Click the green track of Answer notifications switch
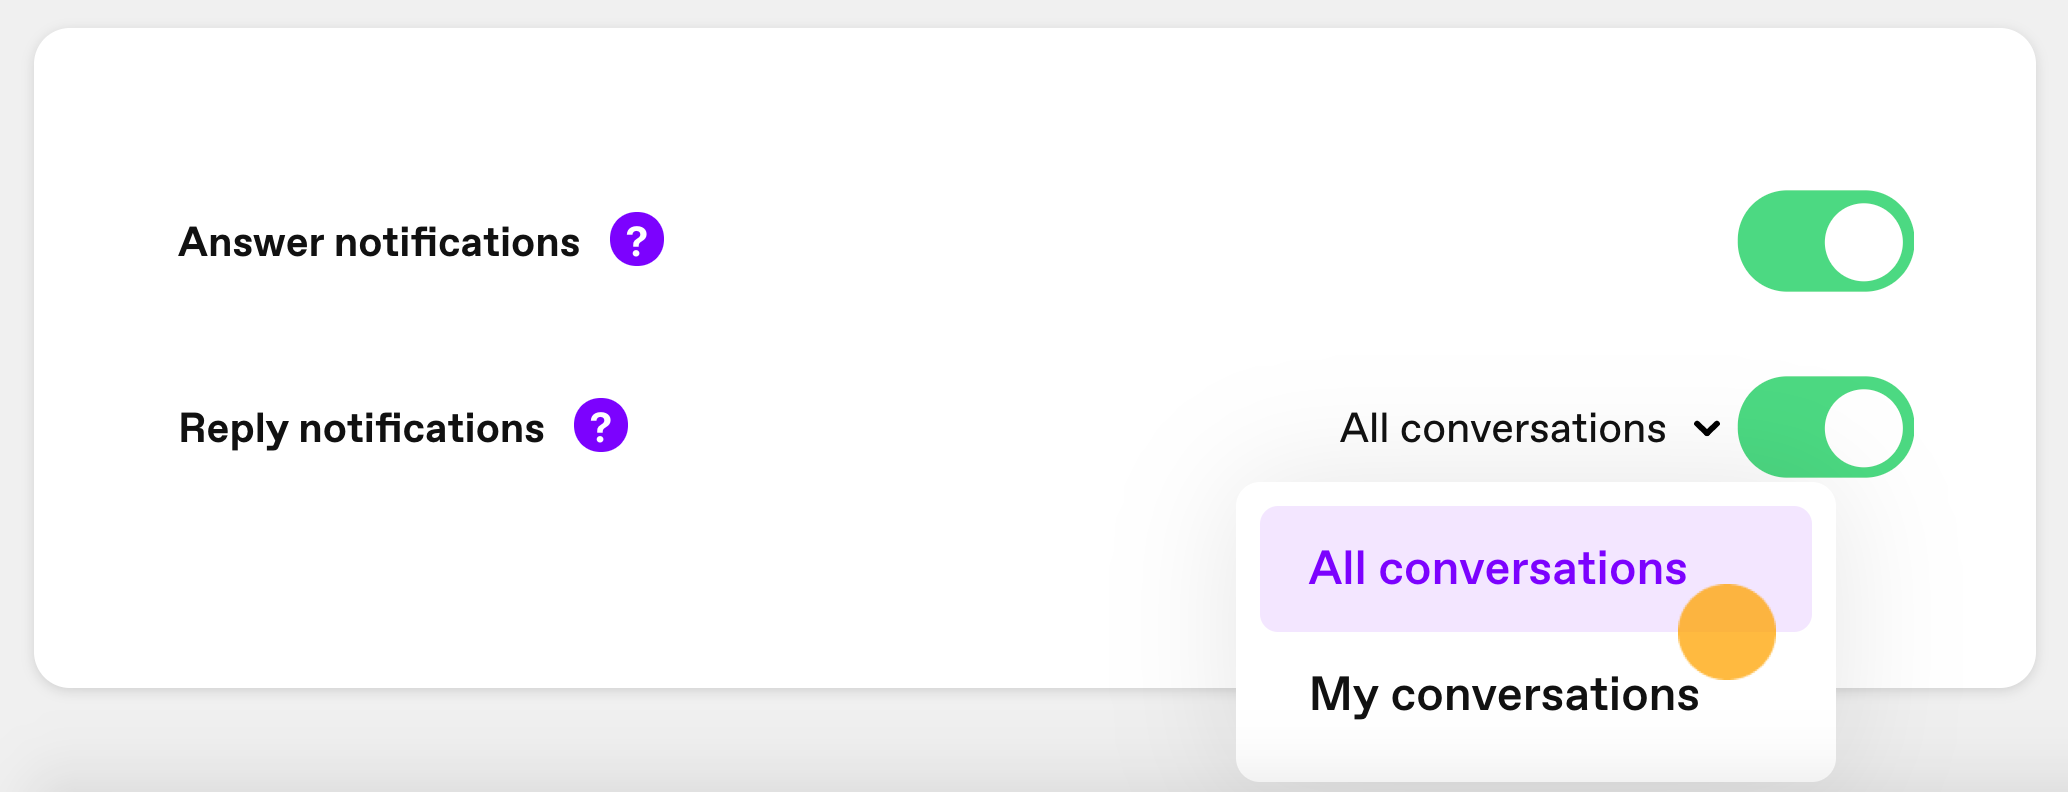The image size is (2068, 792). pyautogui.click(x=1780, y=242)
